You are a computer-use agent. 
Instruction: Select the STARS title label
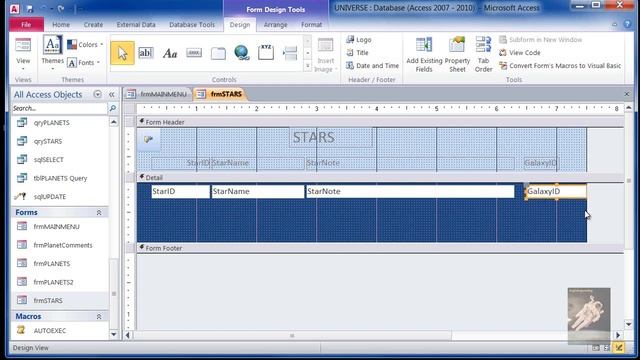pos(331,138)
